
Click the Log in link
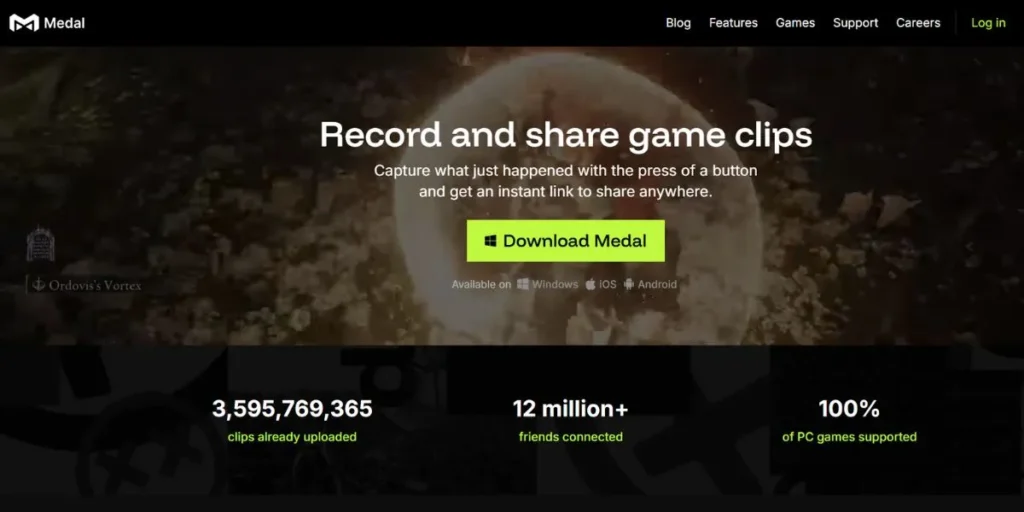click(988, 23)
